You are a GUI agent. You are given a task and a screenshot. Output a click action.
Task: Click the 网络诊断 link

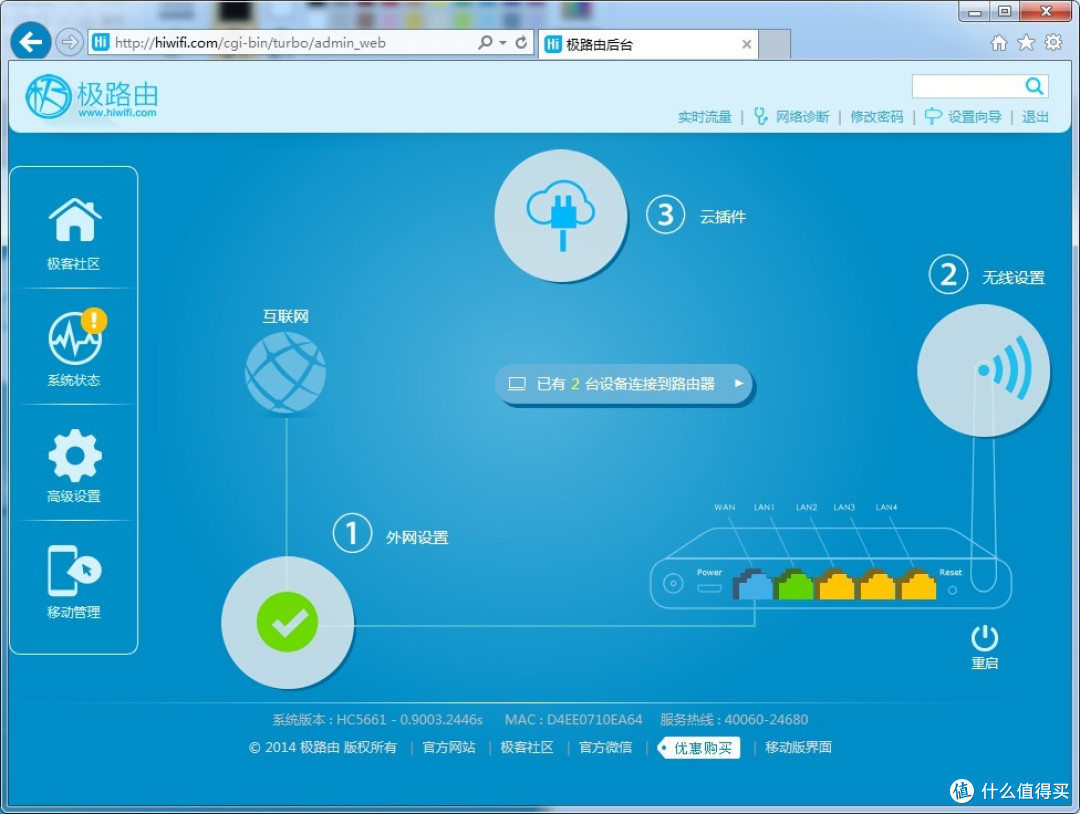[x=802, y=117]
